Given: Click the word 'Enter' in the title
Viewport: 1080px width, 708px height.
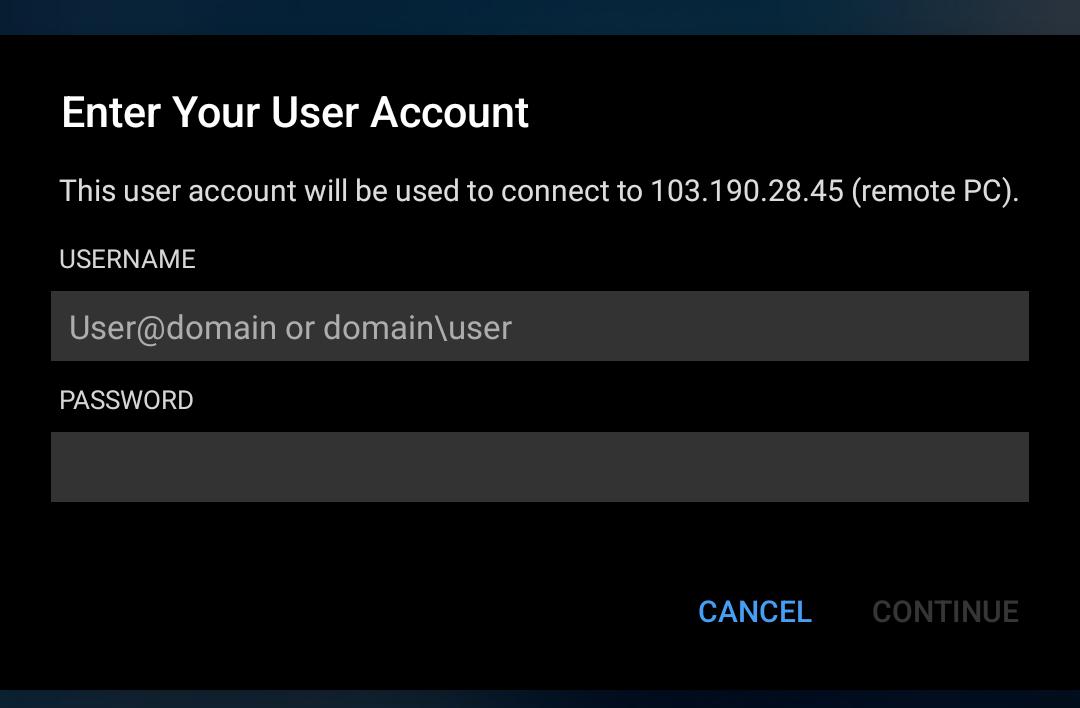Looking at the screenshot, I should 111,113.
